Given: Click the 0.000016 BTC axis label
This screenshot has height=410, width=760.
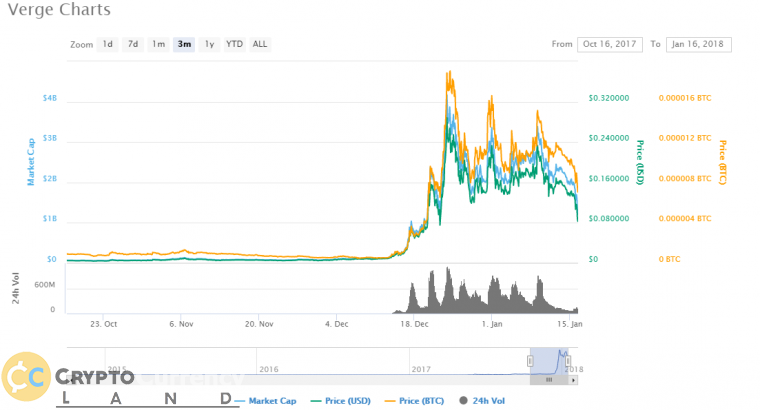Looking at the screenshot, I should click(x=685, y=98).
